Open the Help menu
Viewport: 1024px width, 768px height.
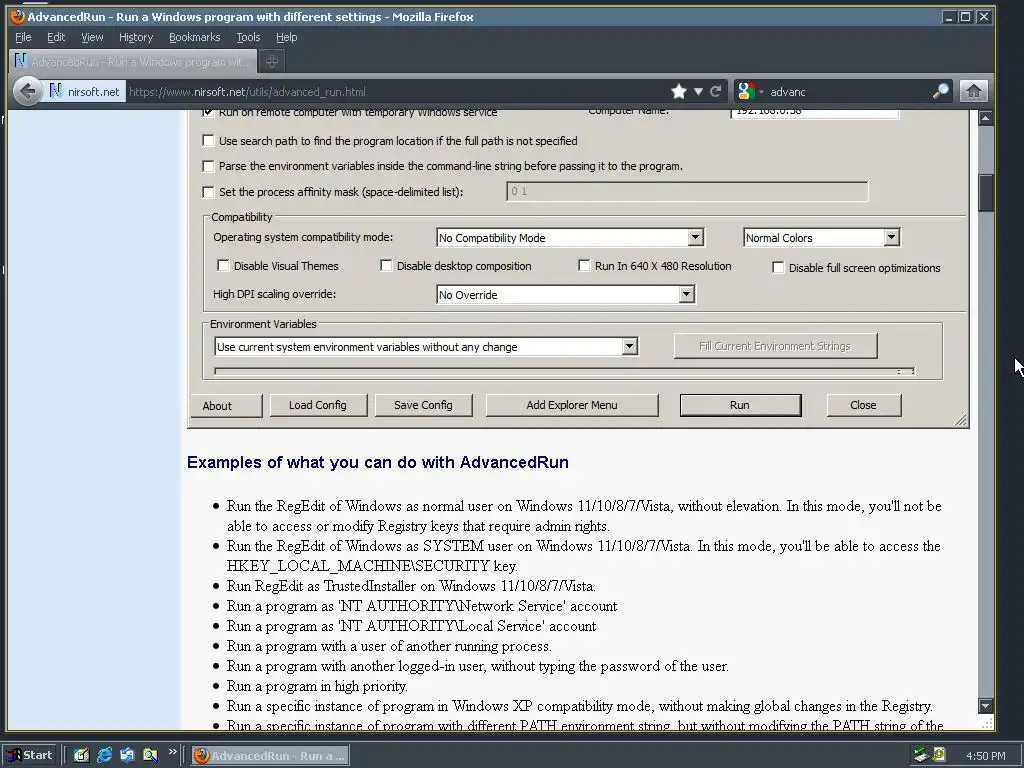[x=286, y=37]
